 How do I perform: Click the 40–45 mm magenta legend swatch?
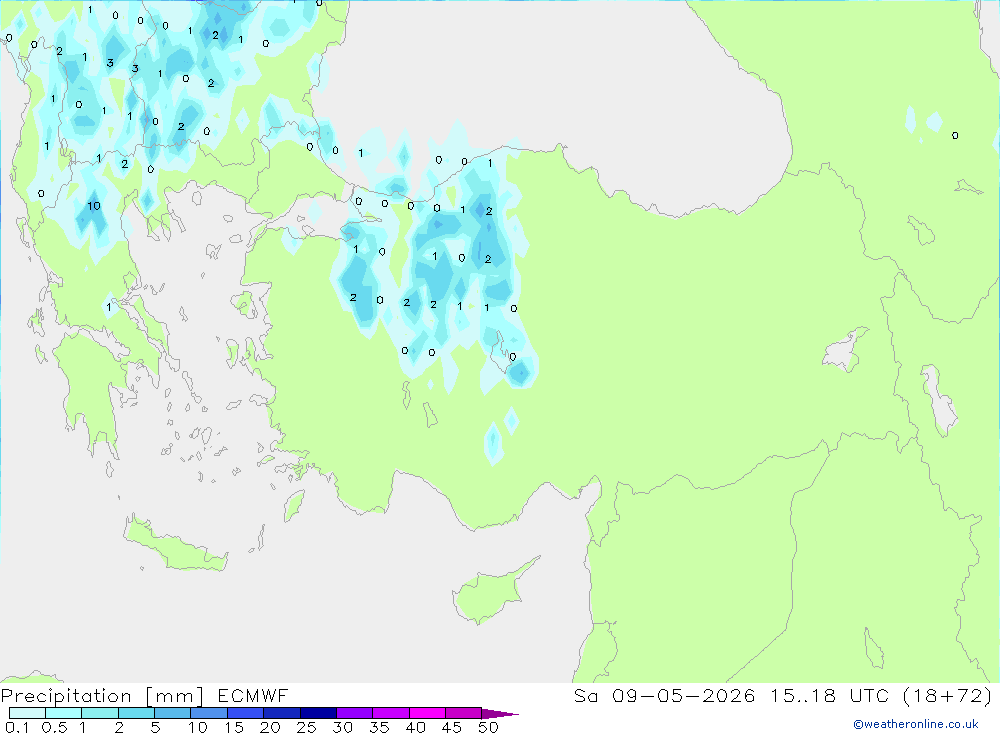click(x=427, y=713)
